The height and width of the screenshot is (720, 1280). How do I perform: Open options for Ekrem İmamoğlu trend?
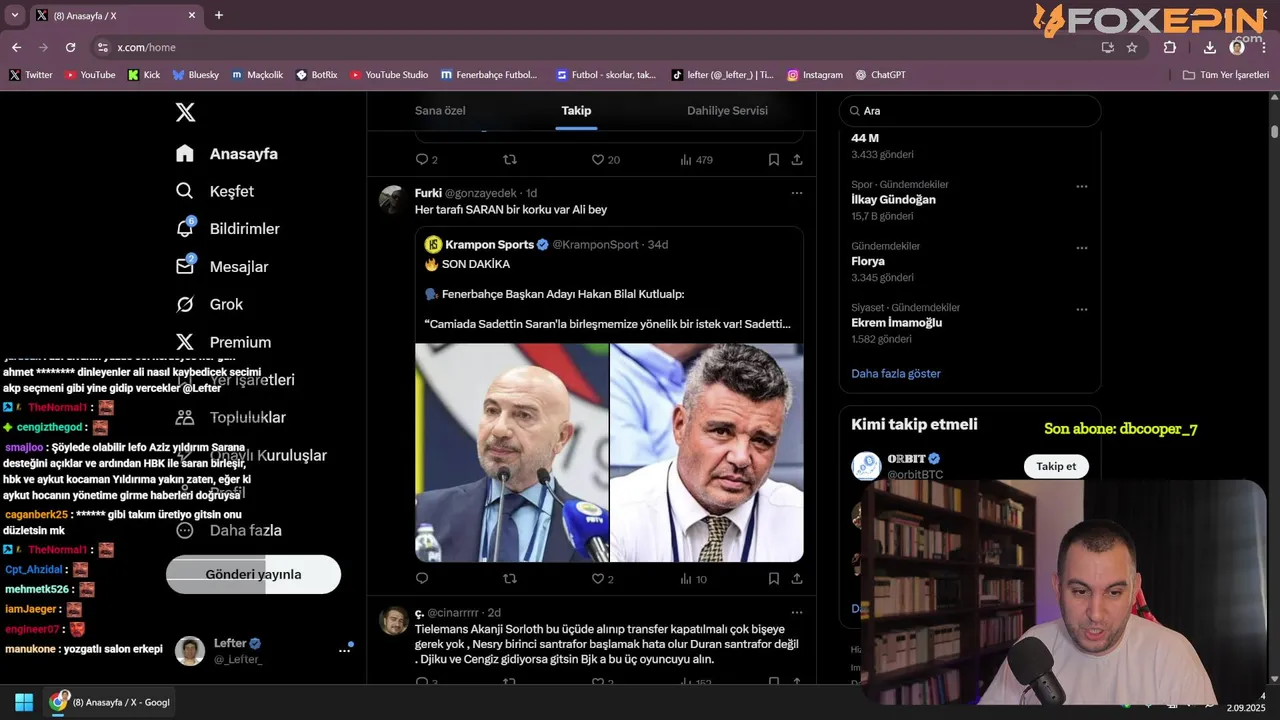click(1081, 309)
